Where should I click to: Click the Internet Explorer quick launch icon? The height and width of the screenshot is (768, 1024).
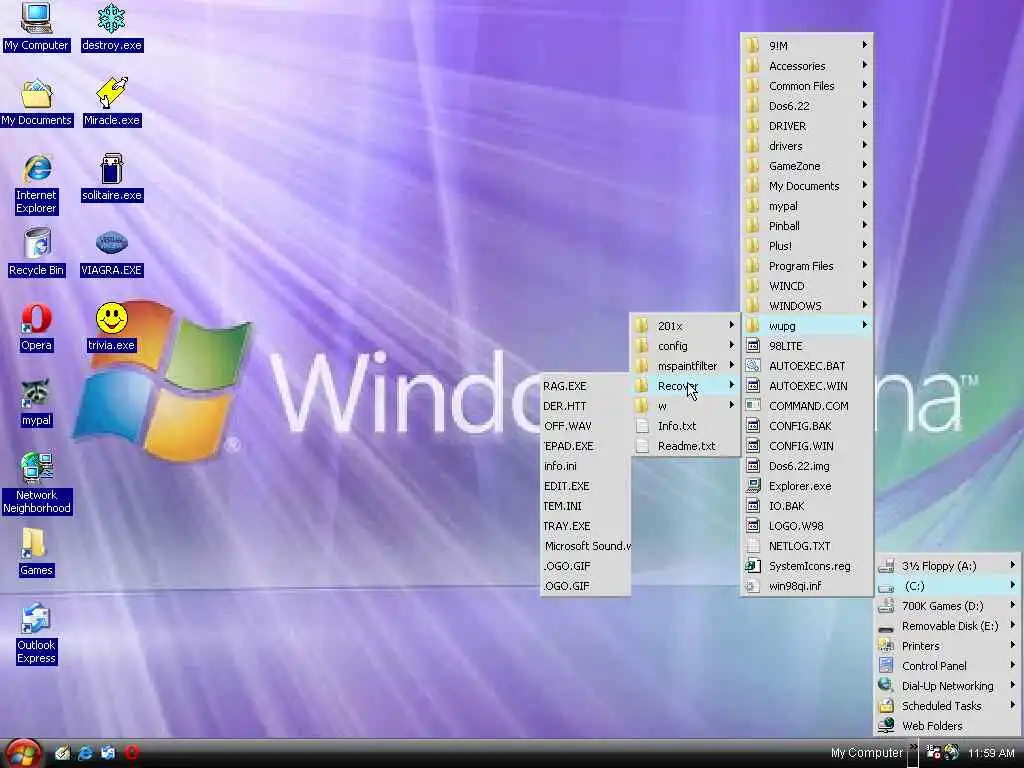(85, 753)
